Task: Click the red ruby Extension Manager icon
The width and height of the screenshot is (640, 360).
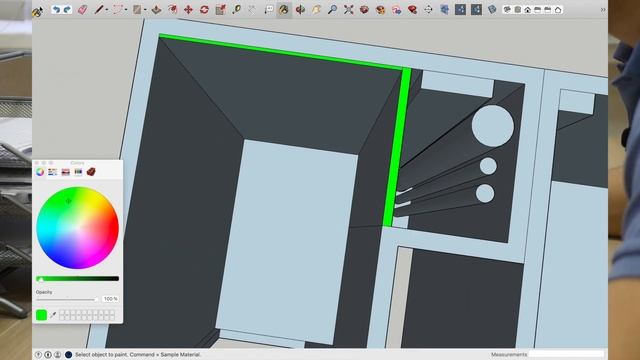Action: [412, 9]
